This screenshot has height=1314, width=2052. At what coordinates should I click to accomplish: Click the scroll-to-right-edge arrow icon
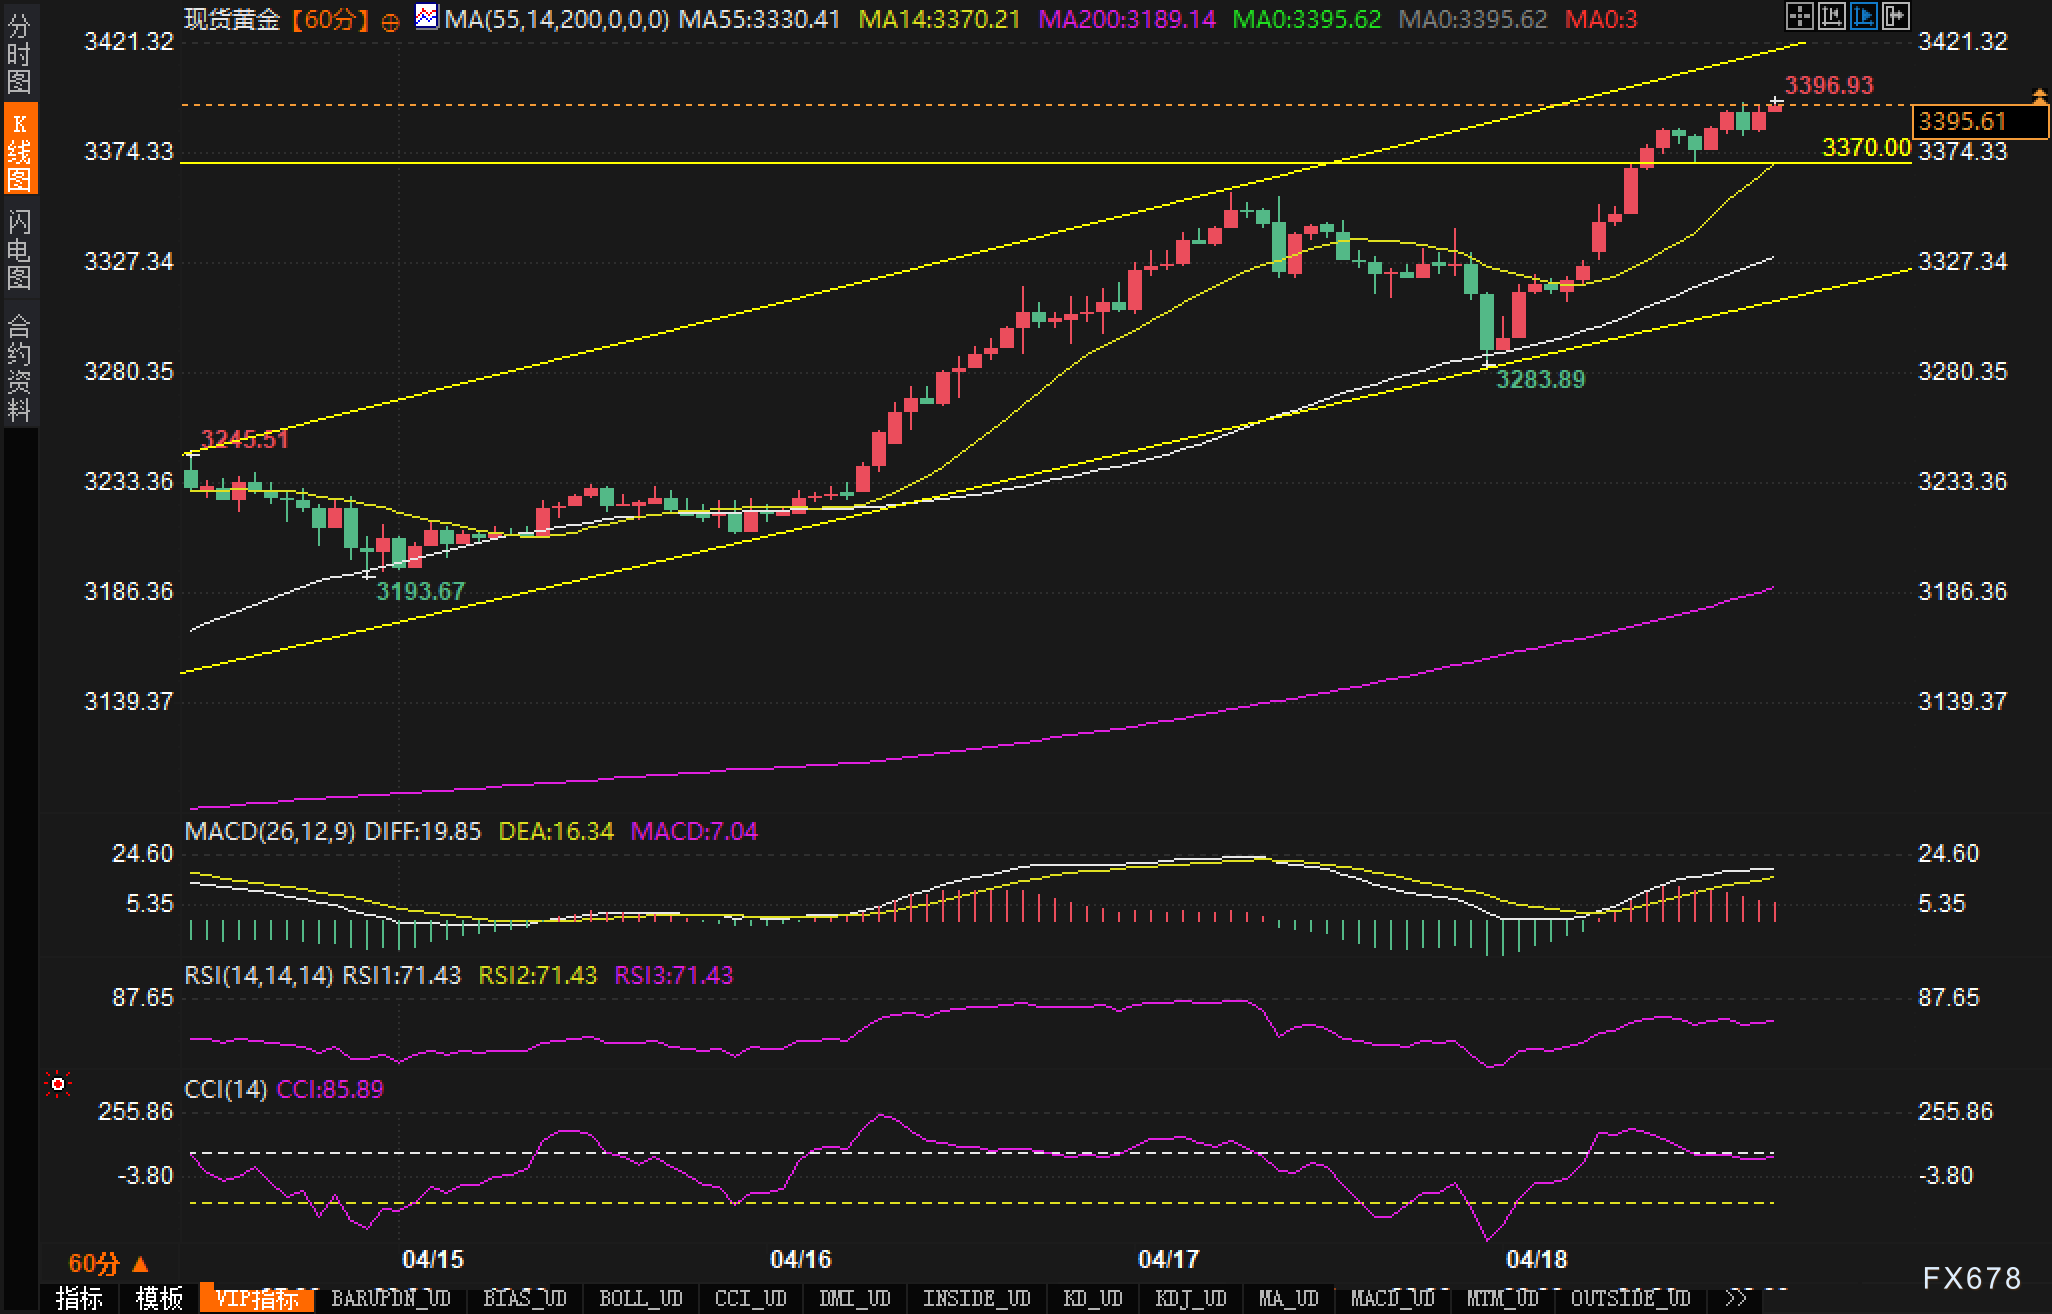[x=1896, y=16]
